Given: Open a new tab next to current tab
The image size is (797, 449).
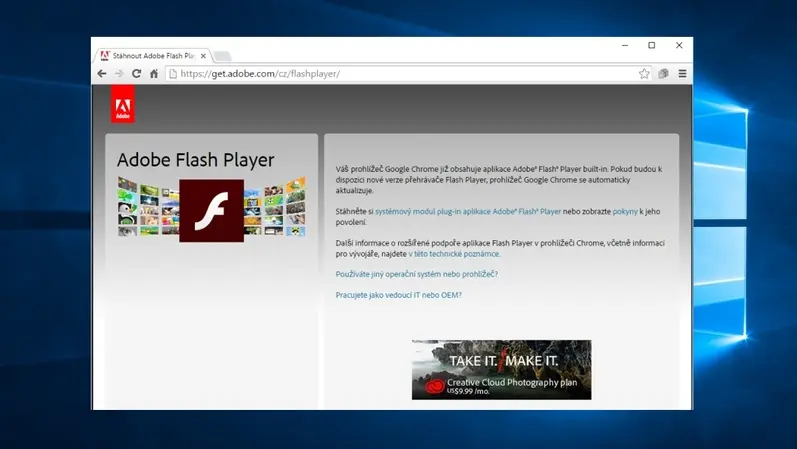Looking at the screenshot, I should [222, 56].
